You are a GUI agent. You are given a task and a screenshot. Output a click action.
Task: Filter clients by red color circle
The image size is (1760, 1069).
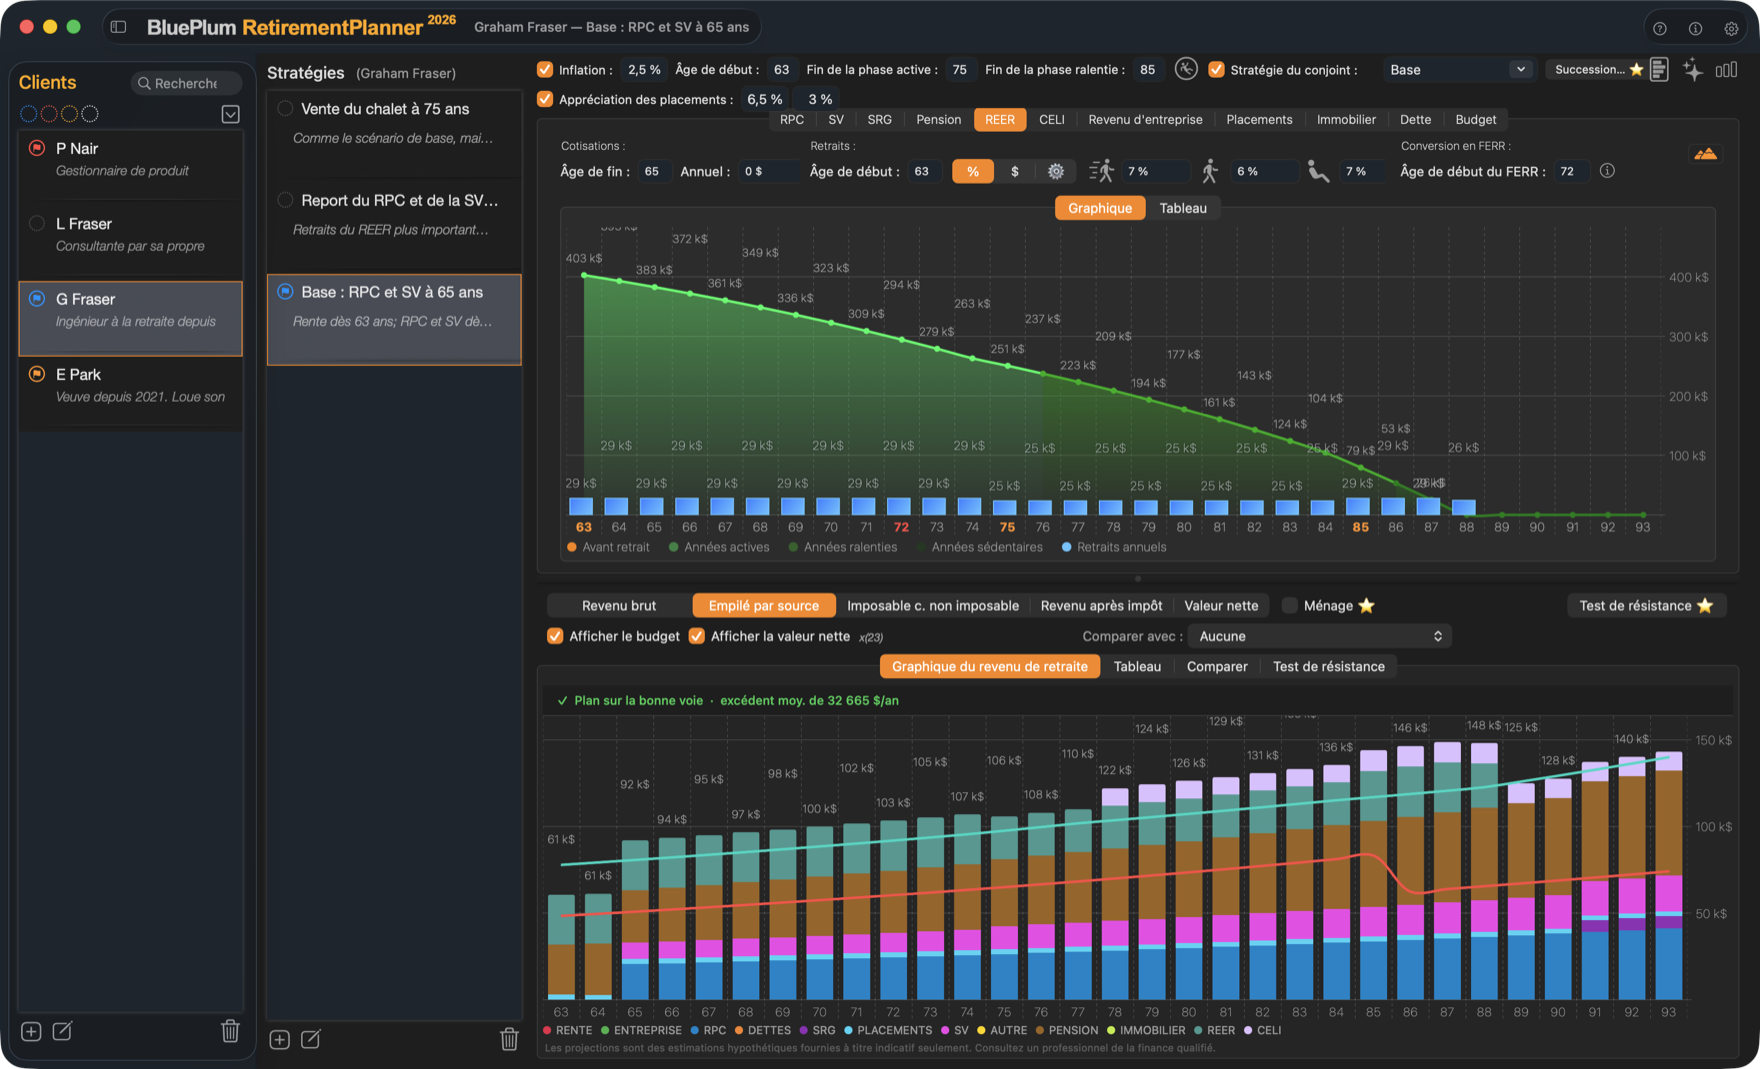tap(49, 114)
